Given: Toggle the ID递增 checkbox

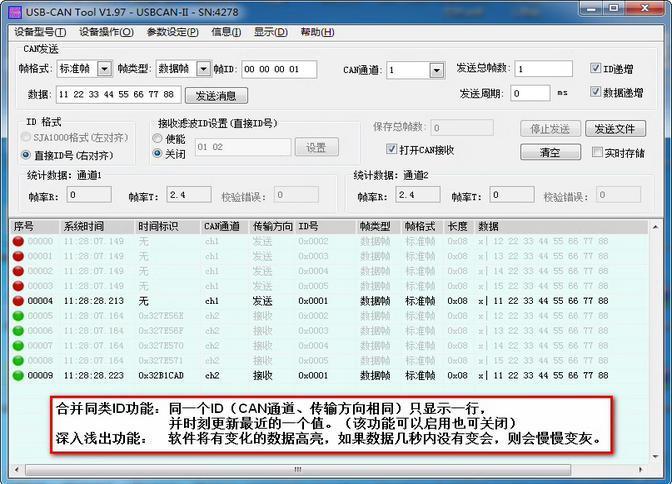Looking at the screenshot, I should coord(596,69).
